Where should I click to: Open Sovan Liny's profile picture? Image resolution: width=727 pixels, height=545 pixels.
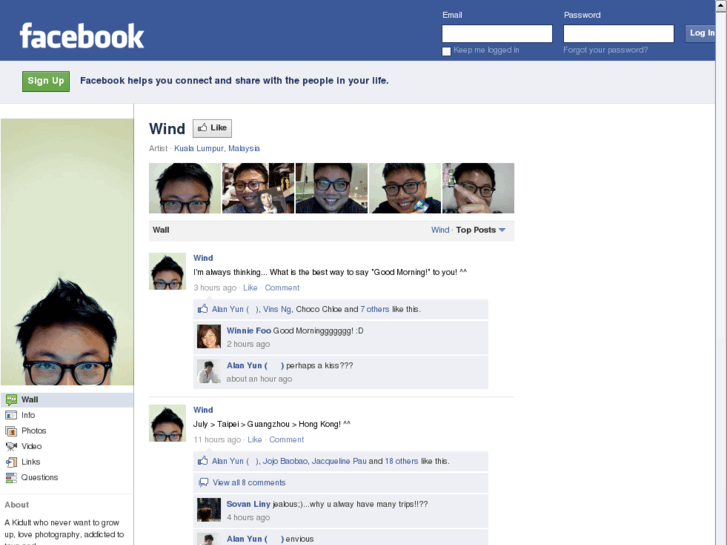pyautogui.click(x=209, y=510)
